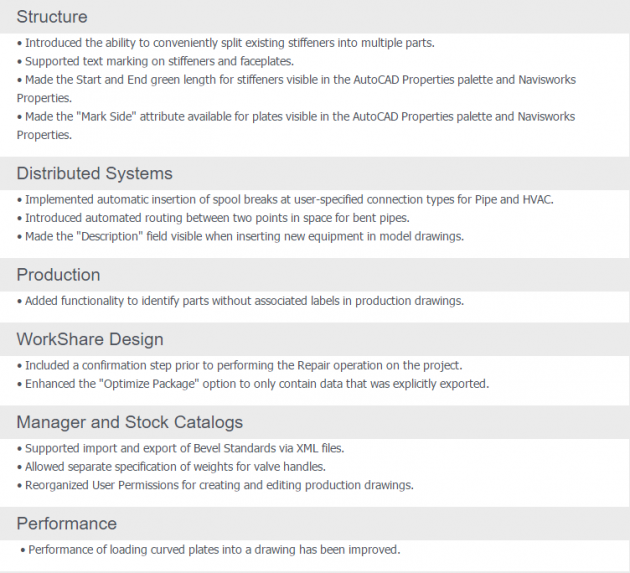Image resolution: width=630 pixels, height=573 pixels.
Task: Click the Repair operation confirmation step bullet
Action: pos(240,365)
